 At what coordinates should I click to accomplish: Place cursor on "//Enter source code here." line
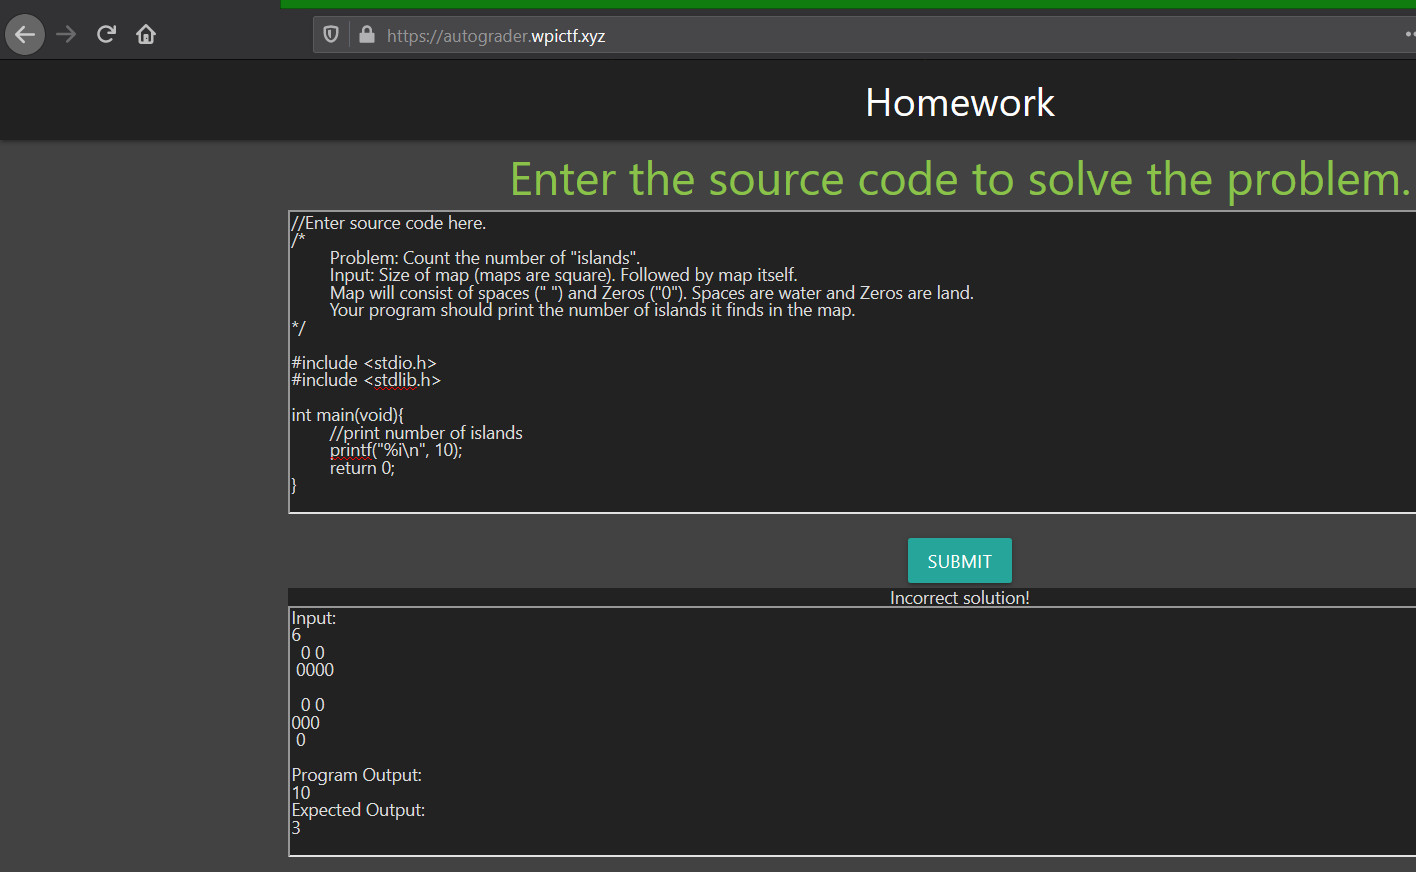tap(389, 223)
